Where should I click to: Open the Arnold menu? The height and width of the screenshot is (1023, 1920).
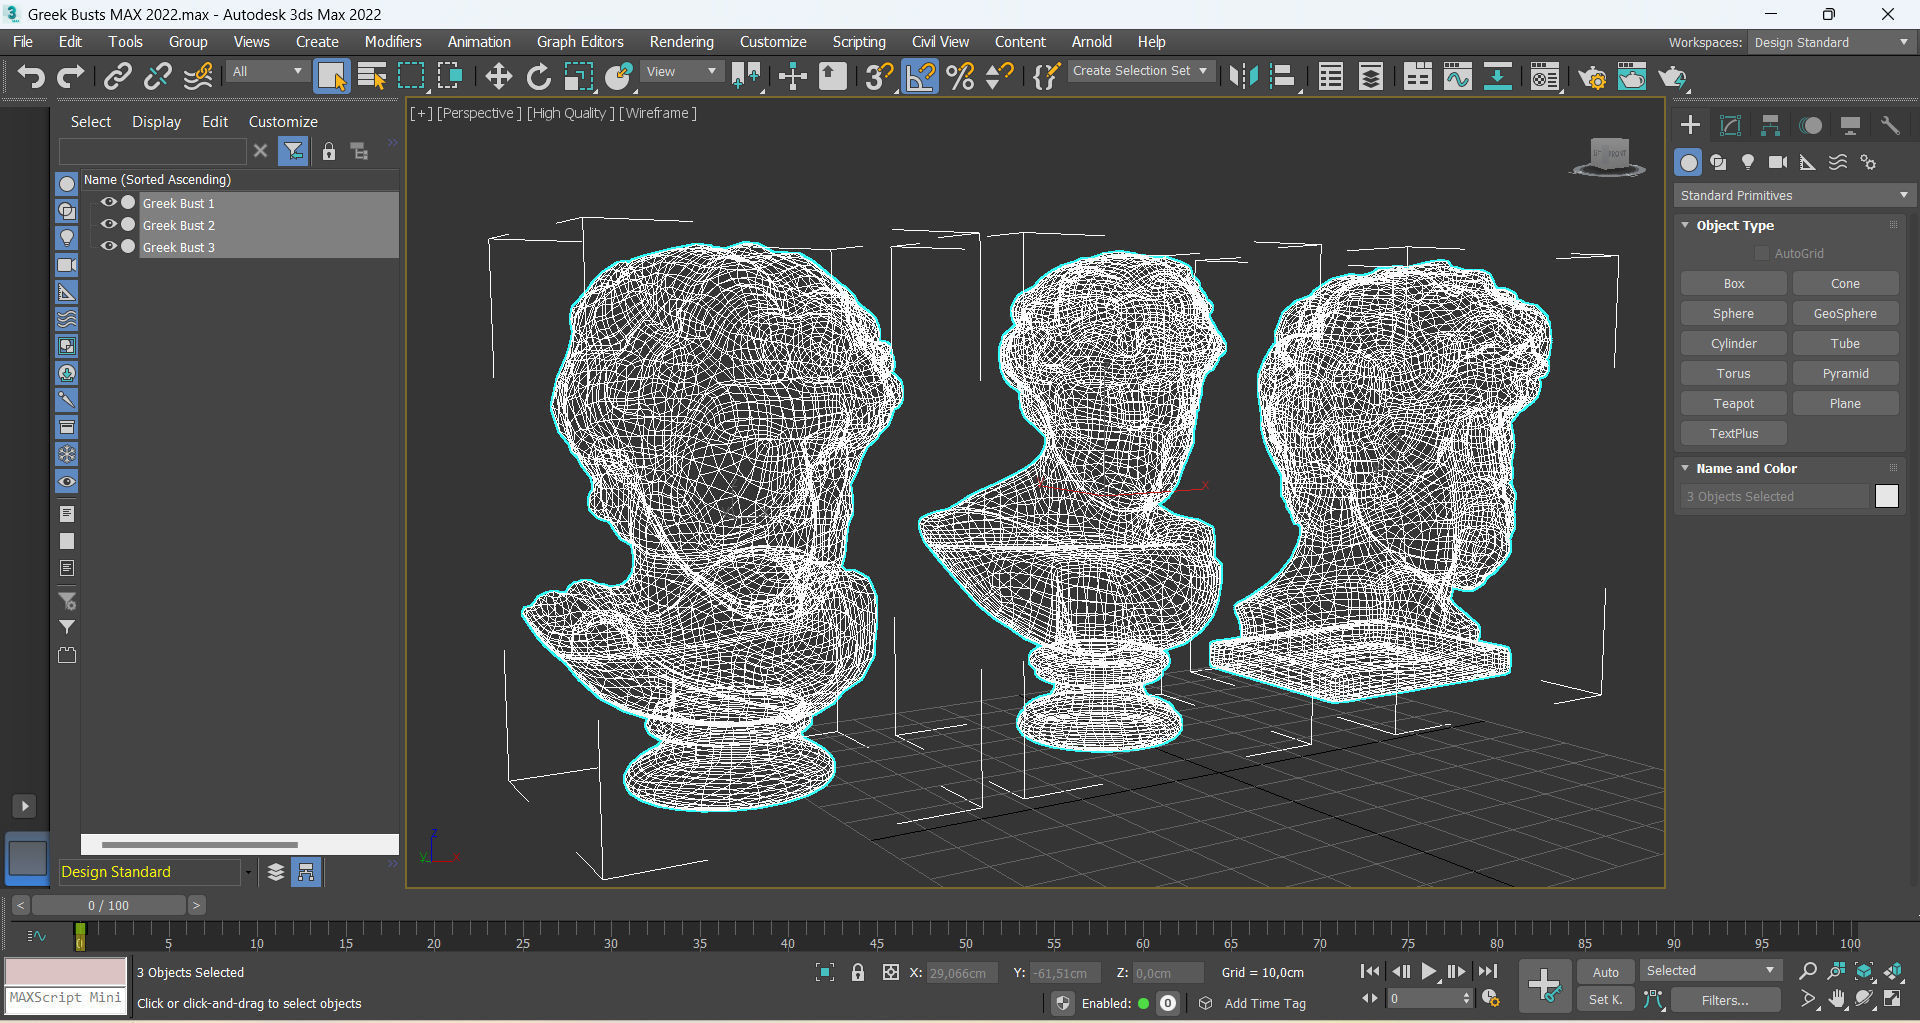(1092, 41)
